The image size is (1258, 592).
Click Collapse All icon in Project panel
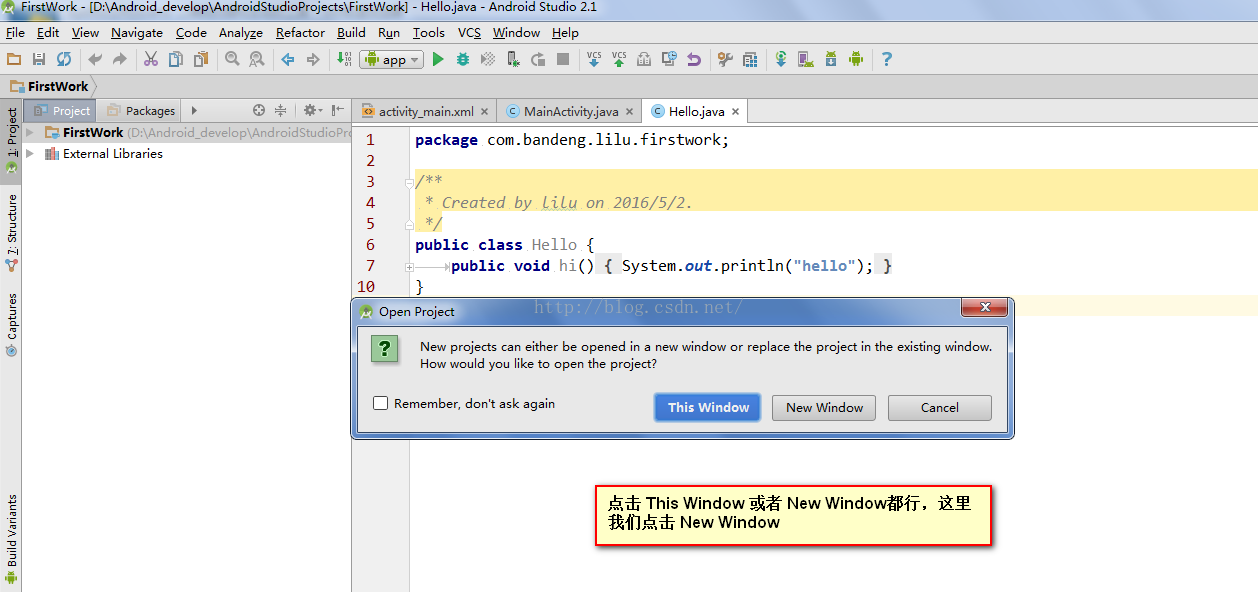(281, 111)
